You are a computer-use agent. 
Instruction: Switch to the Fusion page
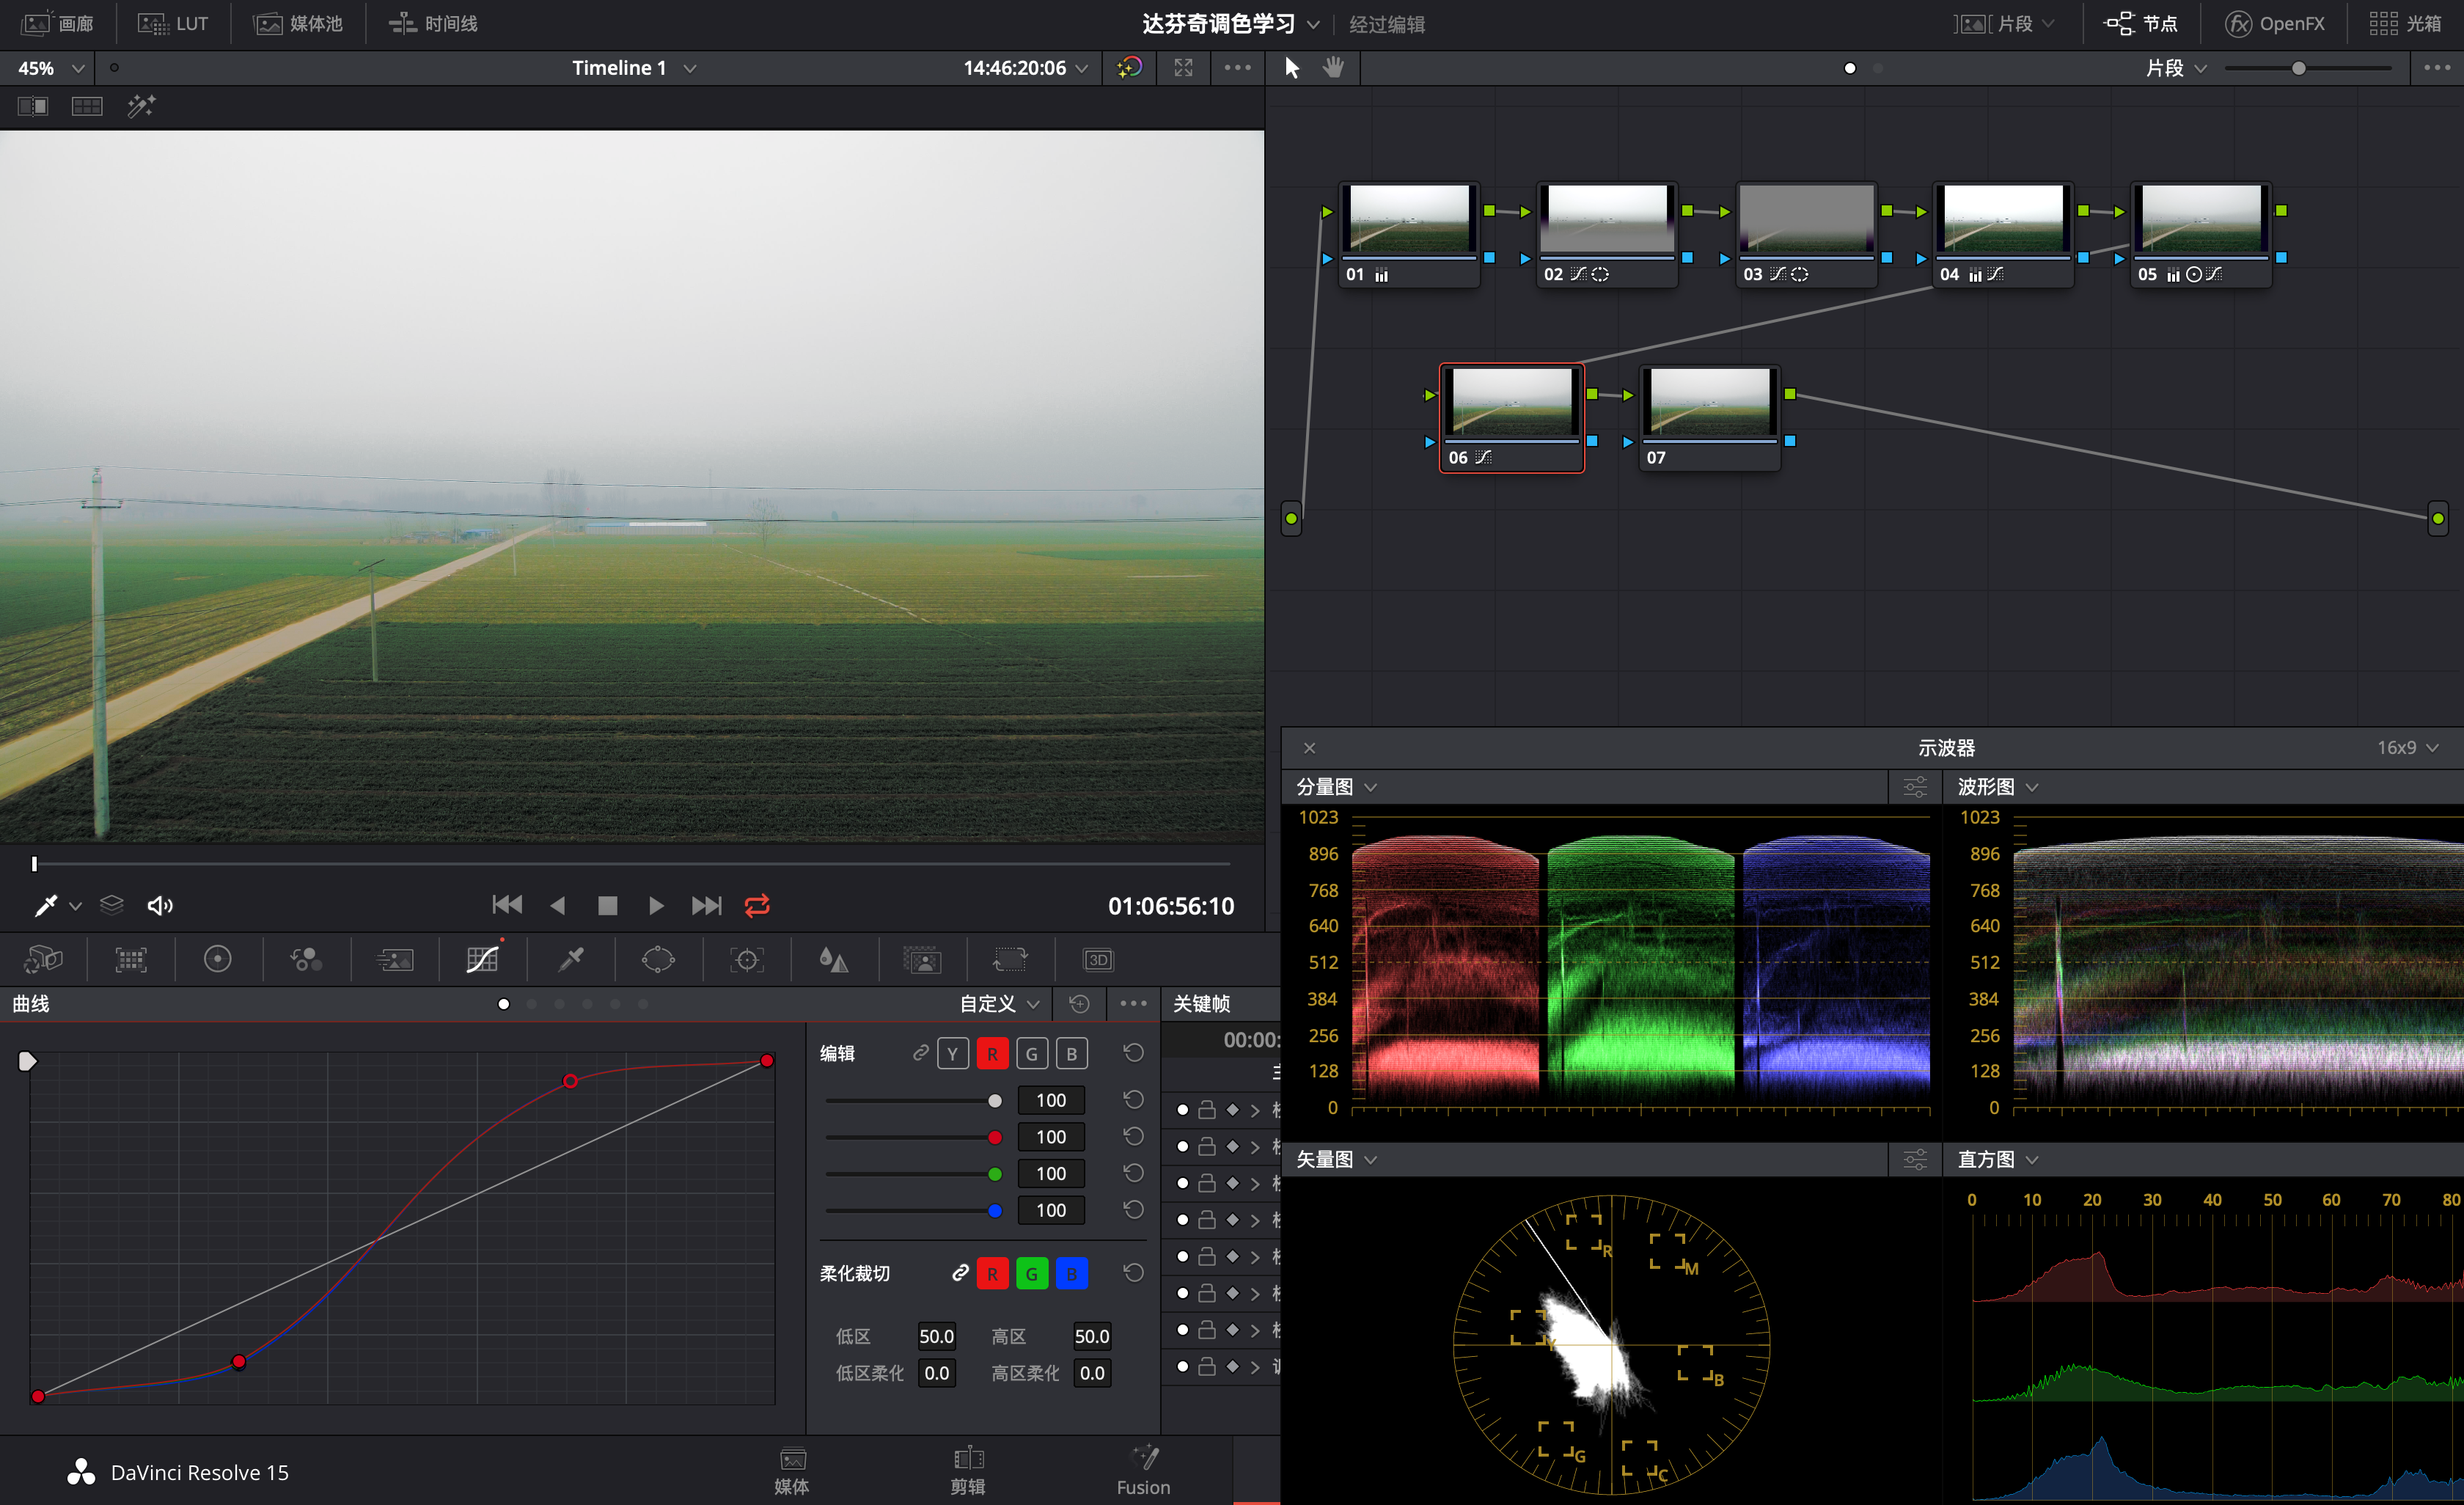[x=1143, y=1470]
